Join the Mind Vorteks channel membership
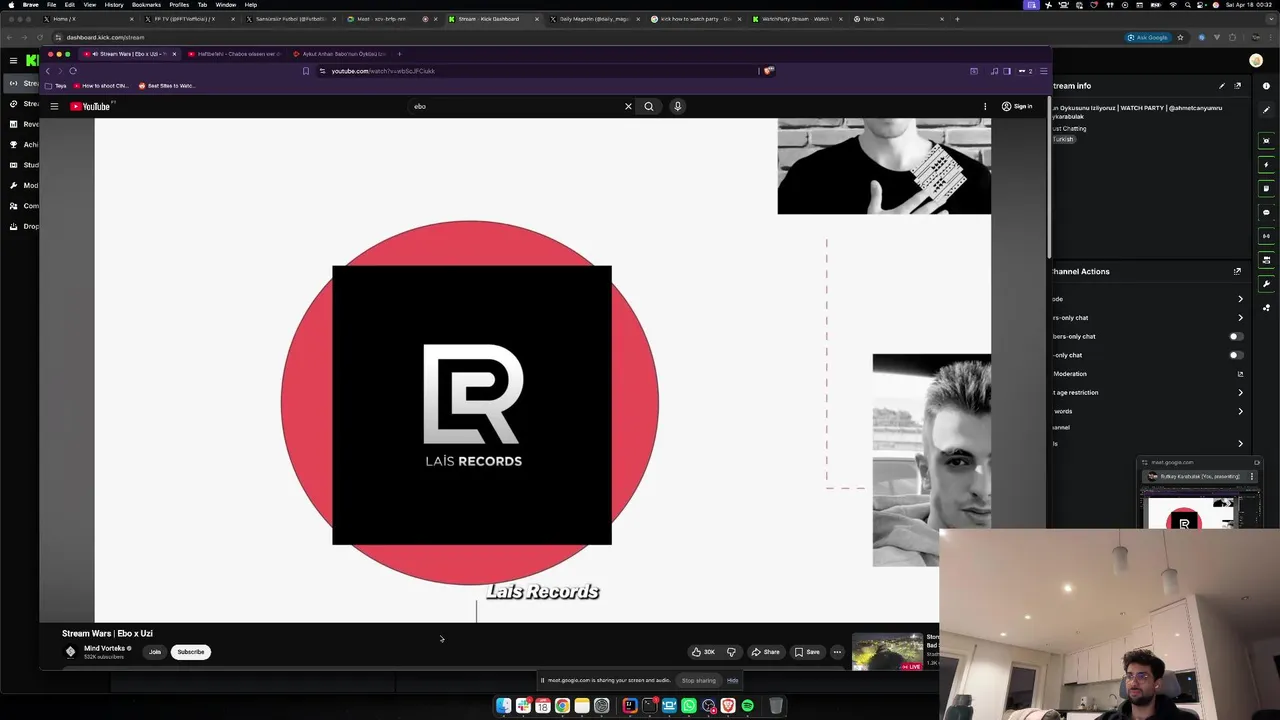Screen dimensions: 1280x720 (x=155, y=652)
